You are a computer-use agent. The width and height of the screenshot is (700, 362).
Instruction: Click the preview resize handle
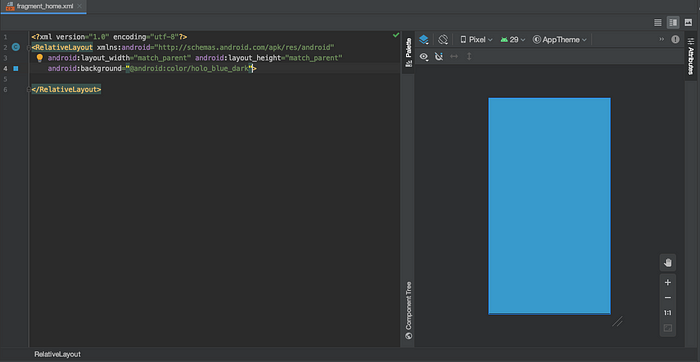617,321
